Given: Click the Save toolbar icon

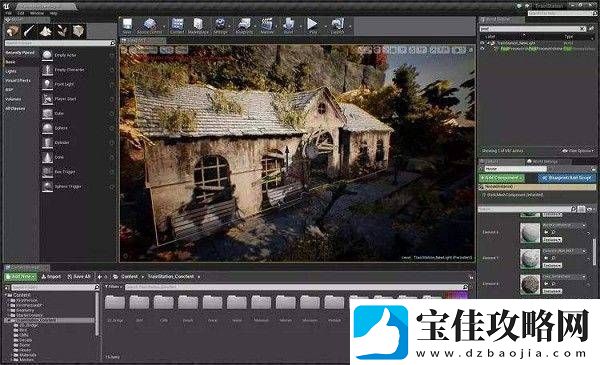Looking at the screenshot, I should coord(127,24).
